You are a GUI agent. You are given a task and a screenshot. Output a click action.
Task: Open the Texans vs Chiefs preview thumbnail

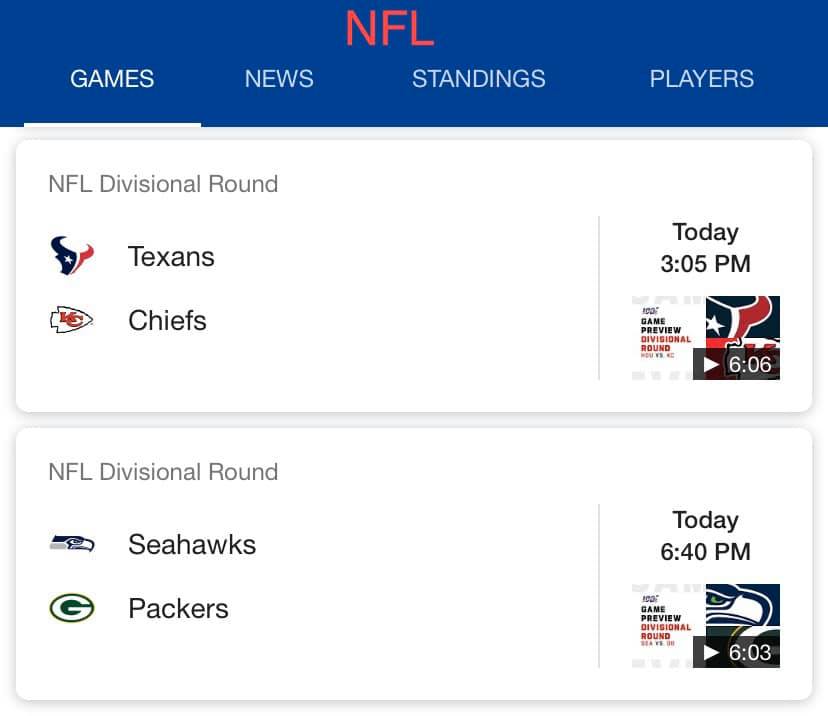pyautogui.click(x=705, y=338)
